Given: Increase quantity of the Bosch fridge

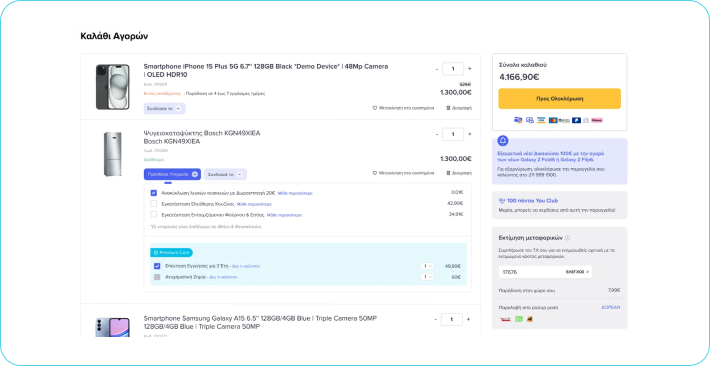Looking at the screenshot, I should point(470,135).
